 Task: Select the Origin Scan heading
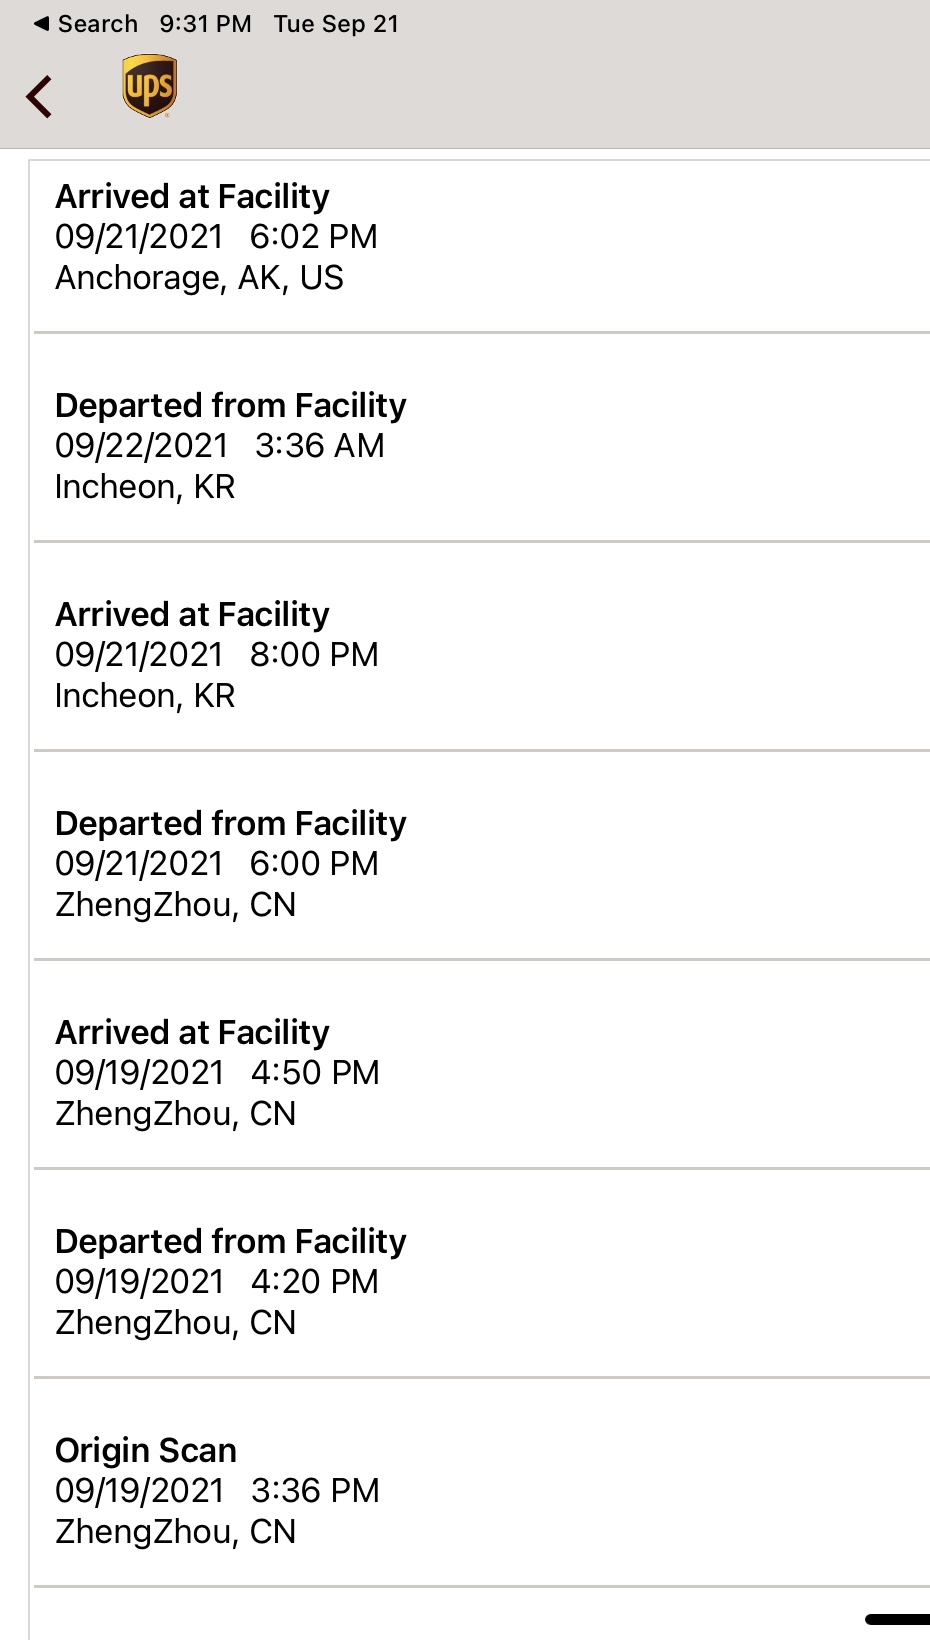(146, 1450)
